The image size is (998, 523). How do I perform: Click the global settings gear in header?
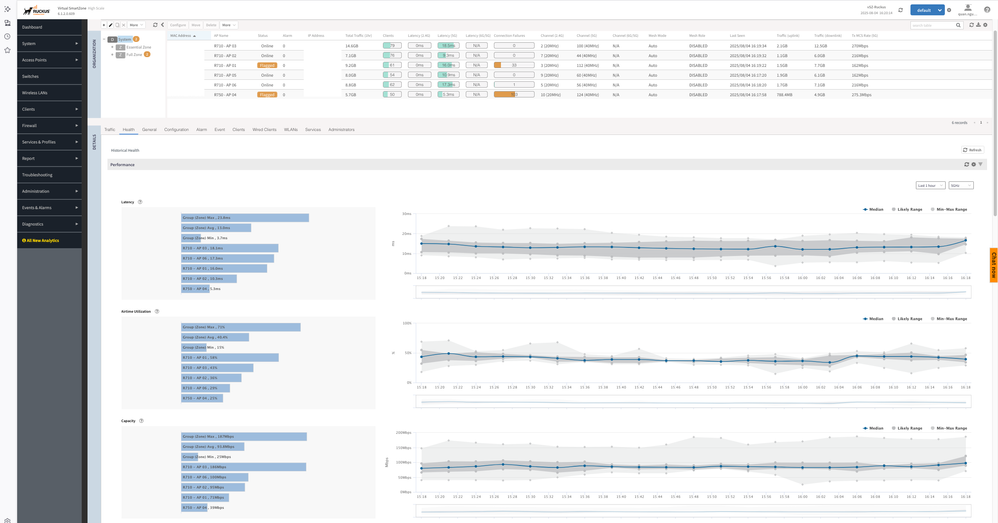pyautogui.click(x=949, y=10)
